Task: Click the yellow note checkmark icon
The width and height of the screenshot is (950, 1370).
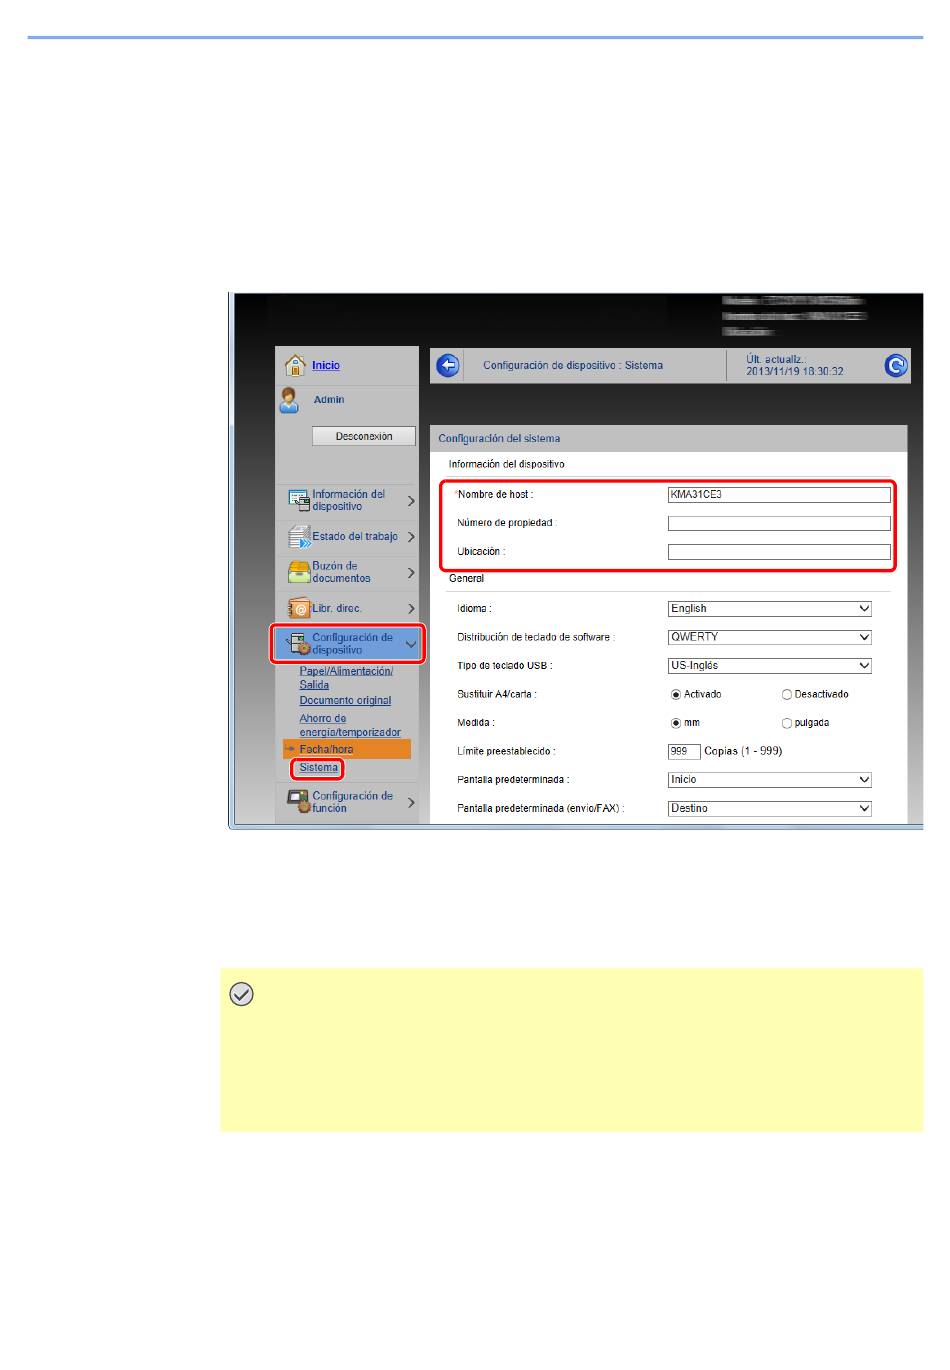Action: 241,994
